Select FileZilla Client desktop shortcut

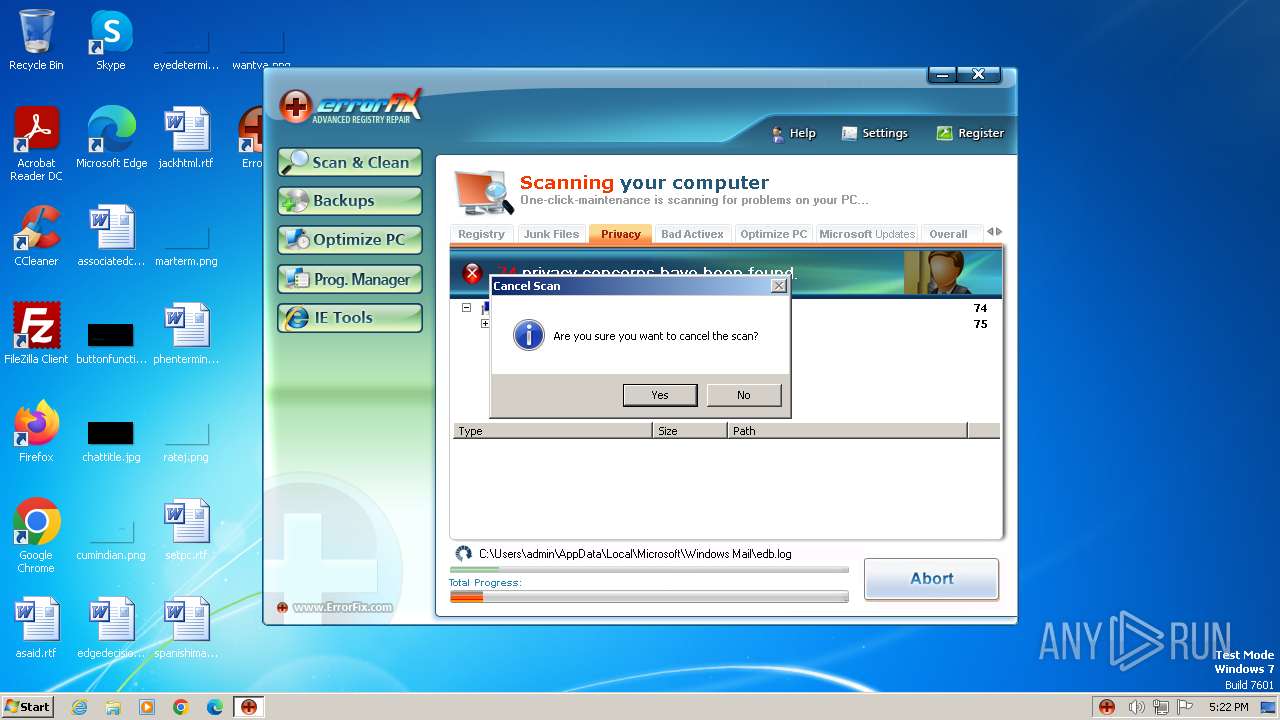36,334
